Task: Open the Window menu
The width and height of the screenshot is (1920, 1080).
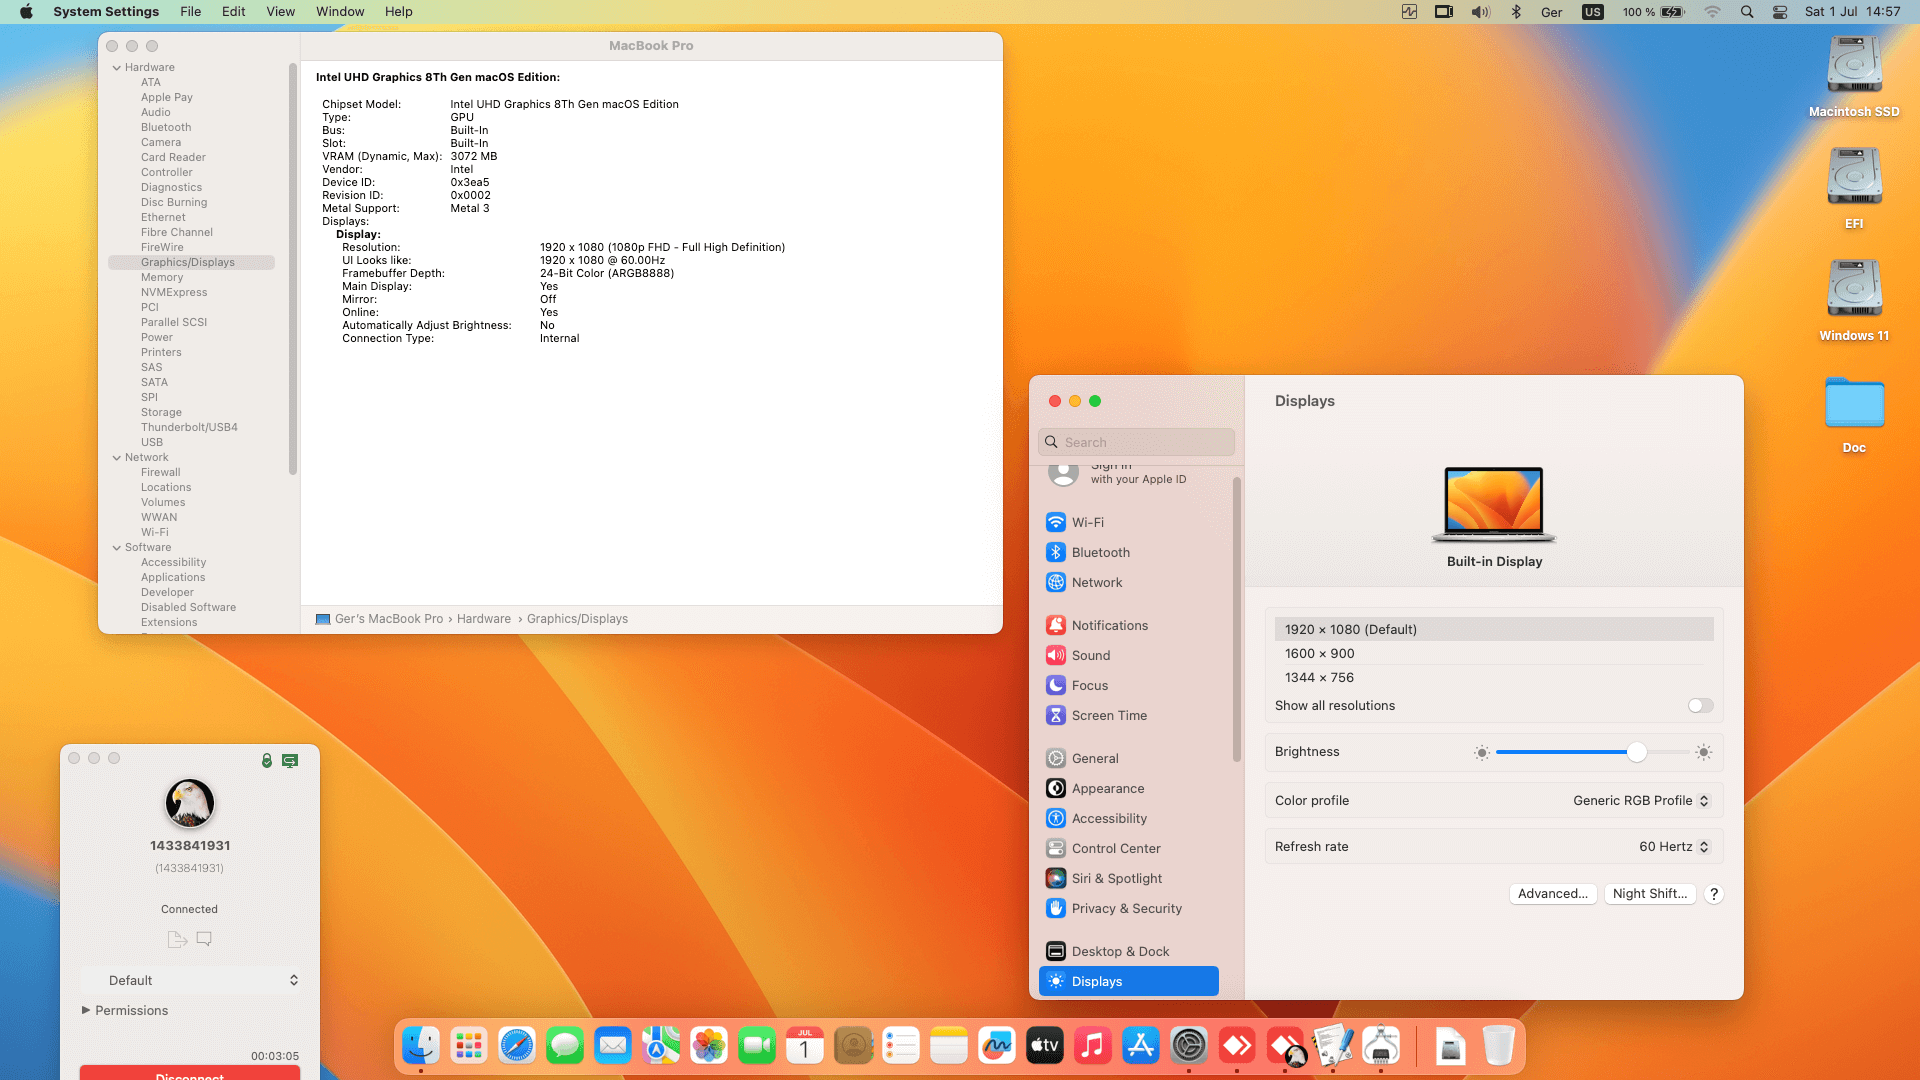Action: pos(340,12)
